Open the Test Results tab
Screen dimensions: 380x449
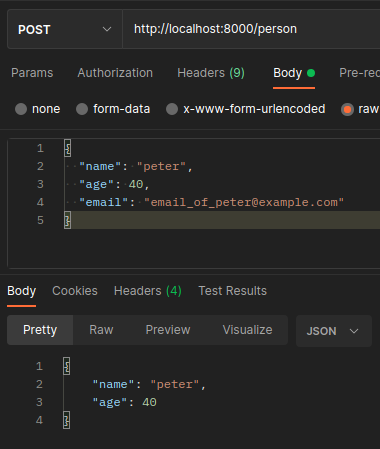pyautogui.click(x=233, y=291)
